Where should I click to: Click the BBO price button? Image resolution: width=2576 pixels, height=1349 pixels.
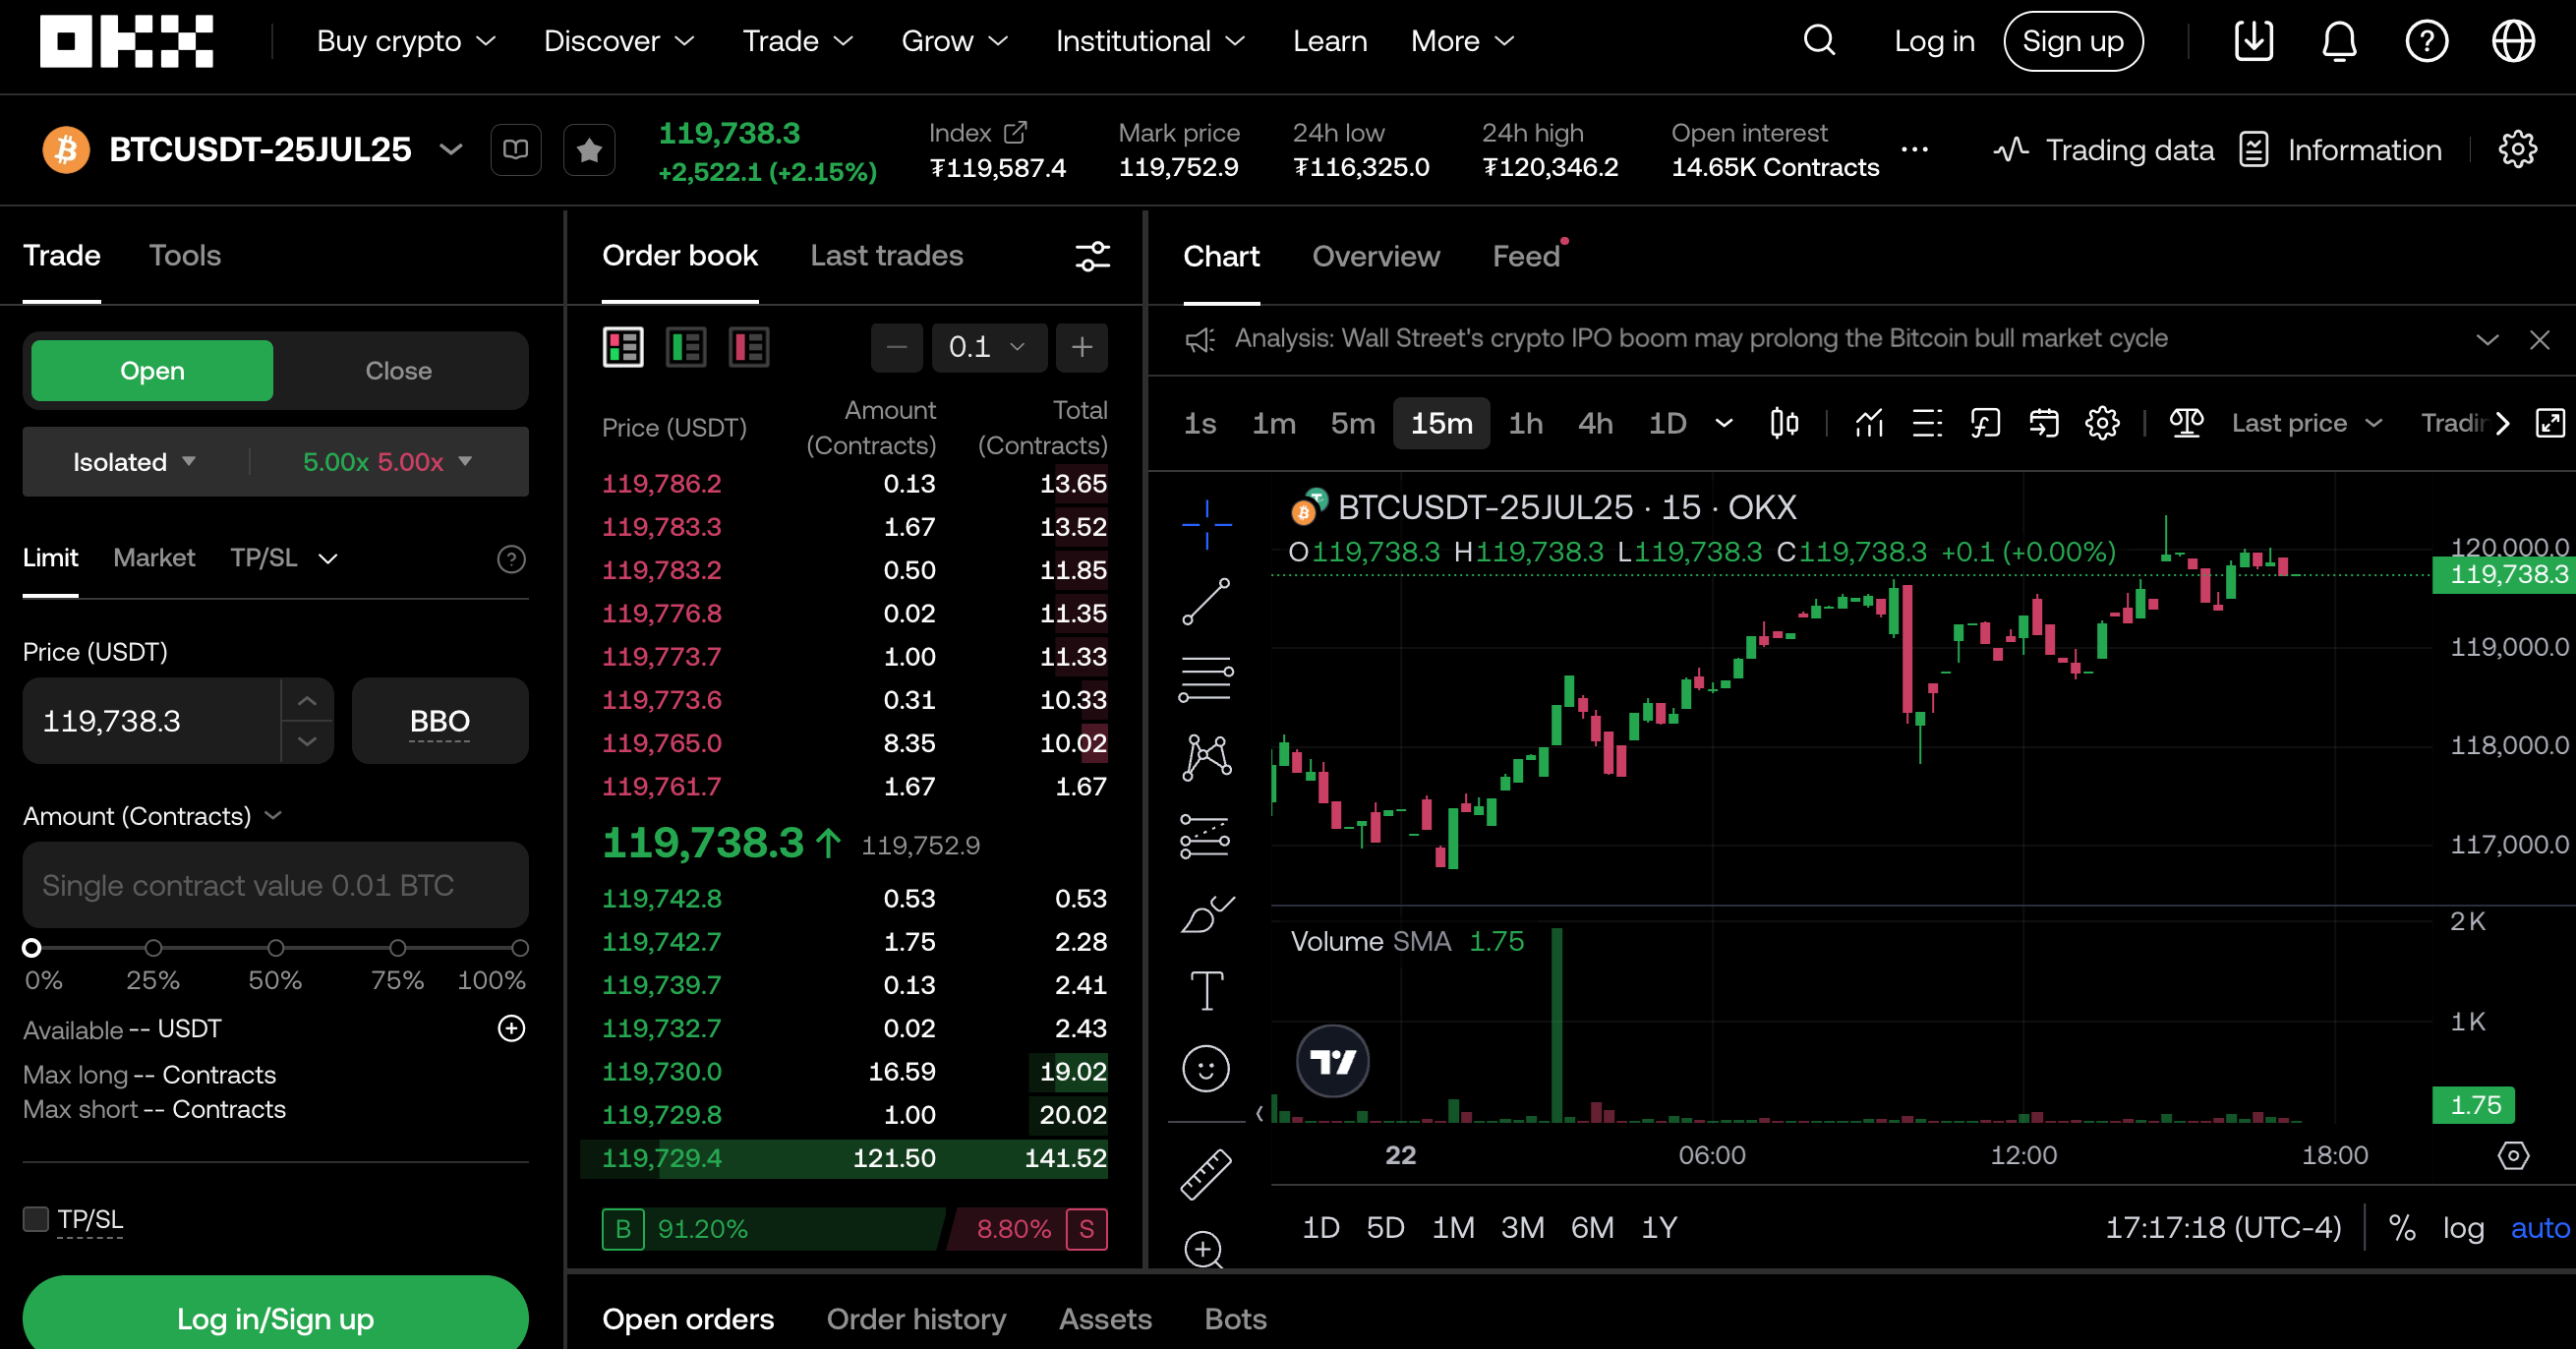click(x=440, y=721)
